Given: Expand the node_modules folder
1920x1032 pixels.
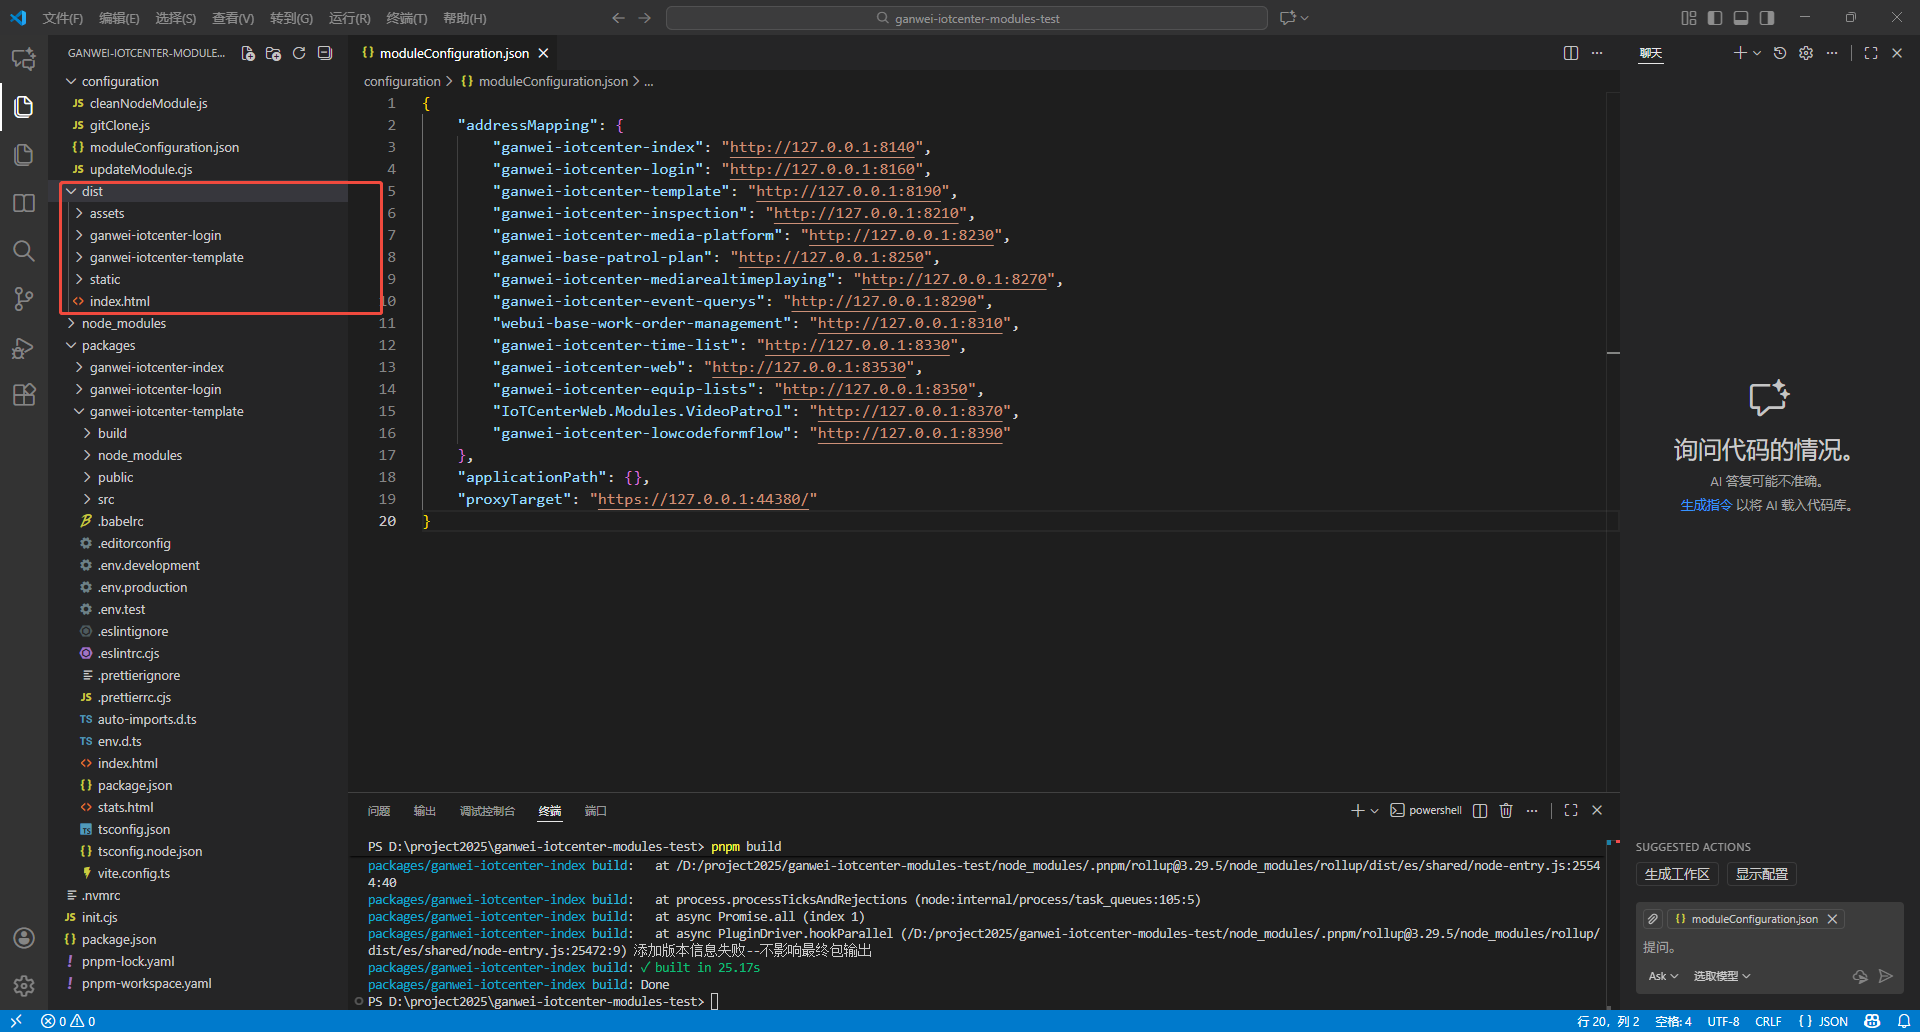Looking at the screenshot, I should (124, 323).
